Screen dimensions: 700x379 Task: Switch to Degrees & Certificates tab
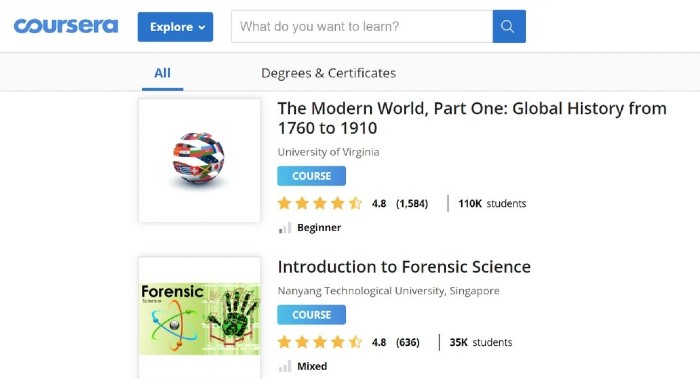pos(329,73)
